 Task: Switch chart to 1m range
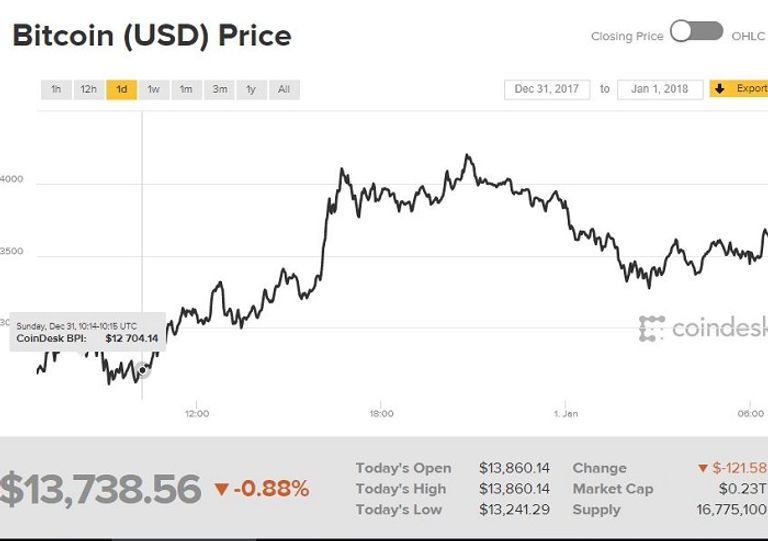click(186, 89)
